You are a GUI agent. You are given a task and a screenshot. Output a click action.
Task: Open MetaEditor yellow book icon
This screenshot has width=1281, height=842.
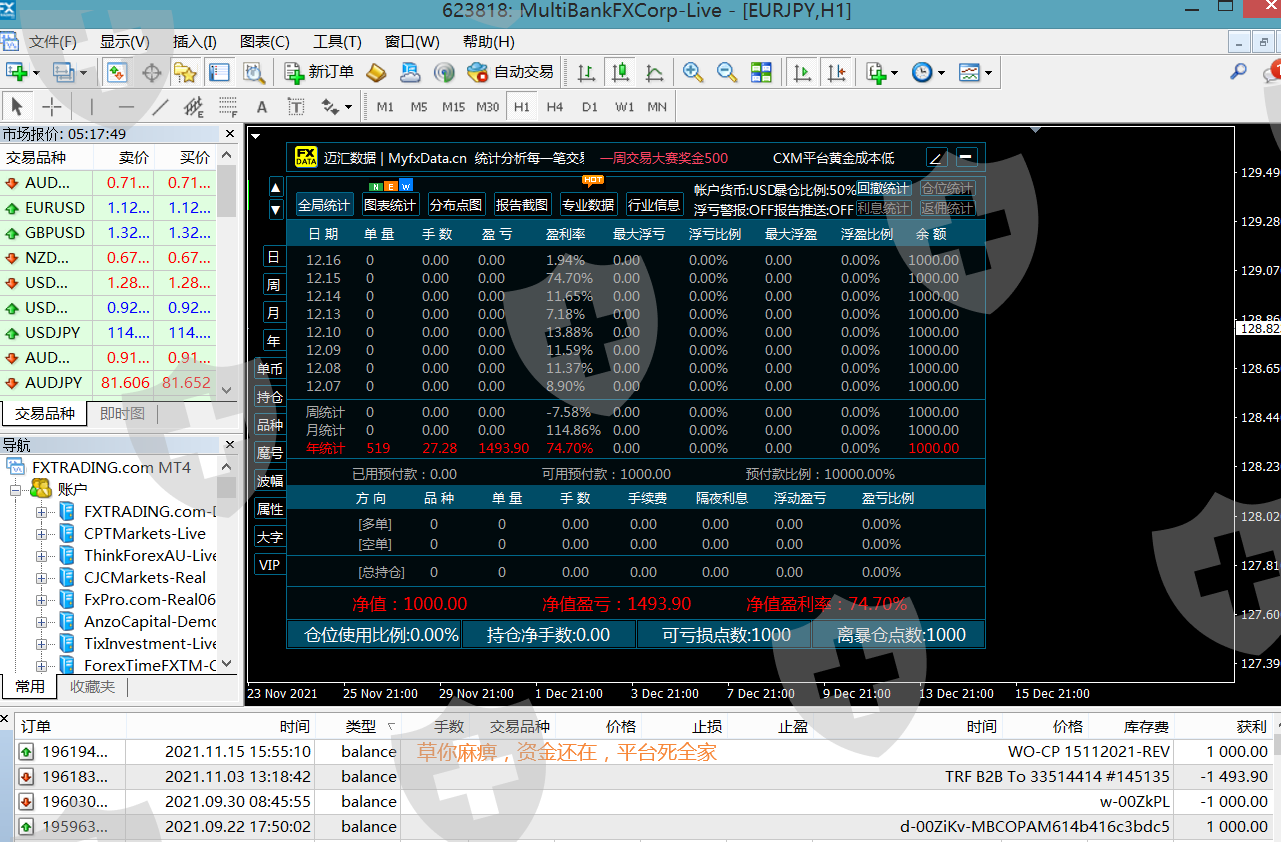pos(376,72)
